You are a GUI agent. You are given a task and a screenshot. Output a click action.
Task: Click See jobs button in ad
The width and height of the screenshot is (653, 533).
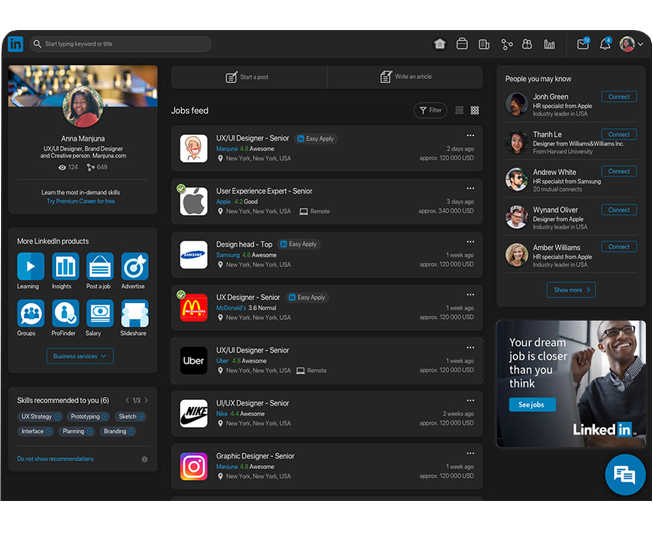(x=532, y=405)
